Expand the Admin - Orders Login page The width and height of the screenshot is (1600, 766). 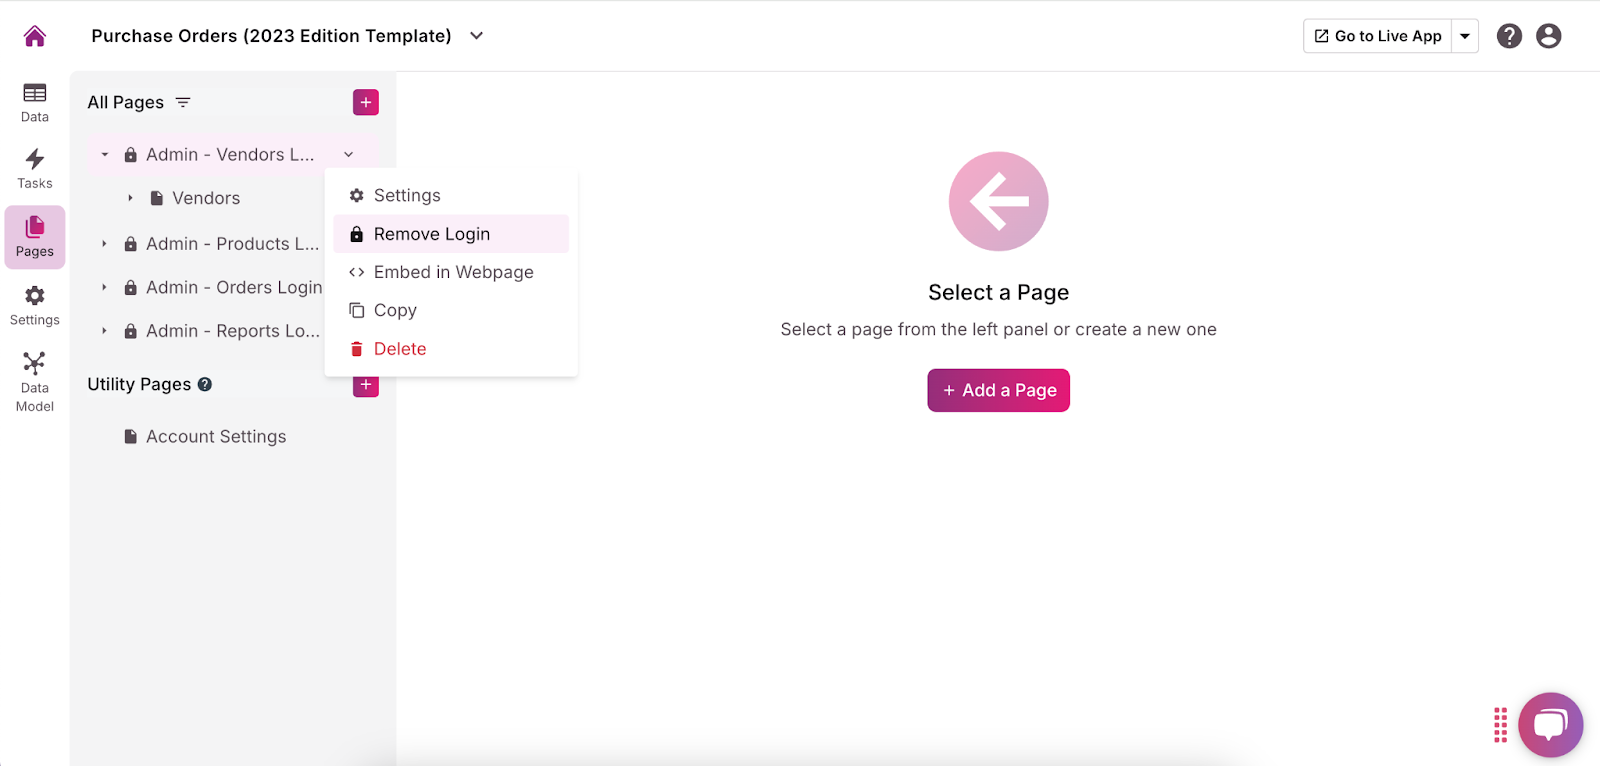click(x=105, y=288)
